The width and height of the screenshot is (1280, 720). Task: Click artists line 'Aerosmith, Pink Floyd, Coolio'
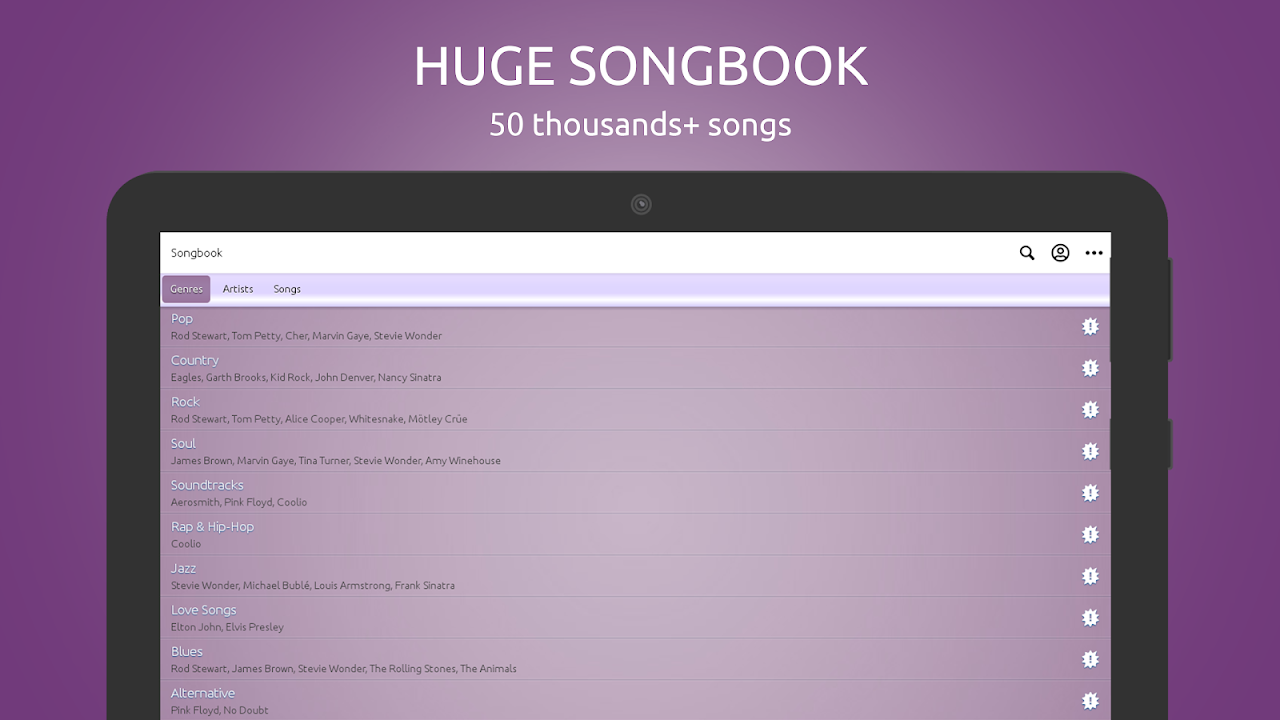239,503
